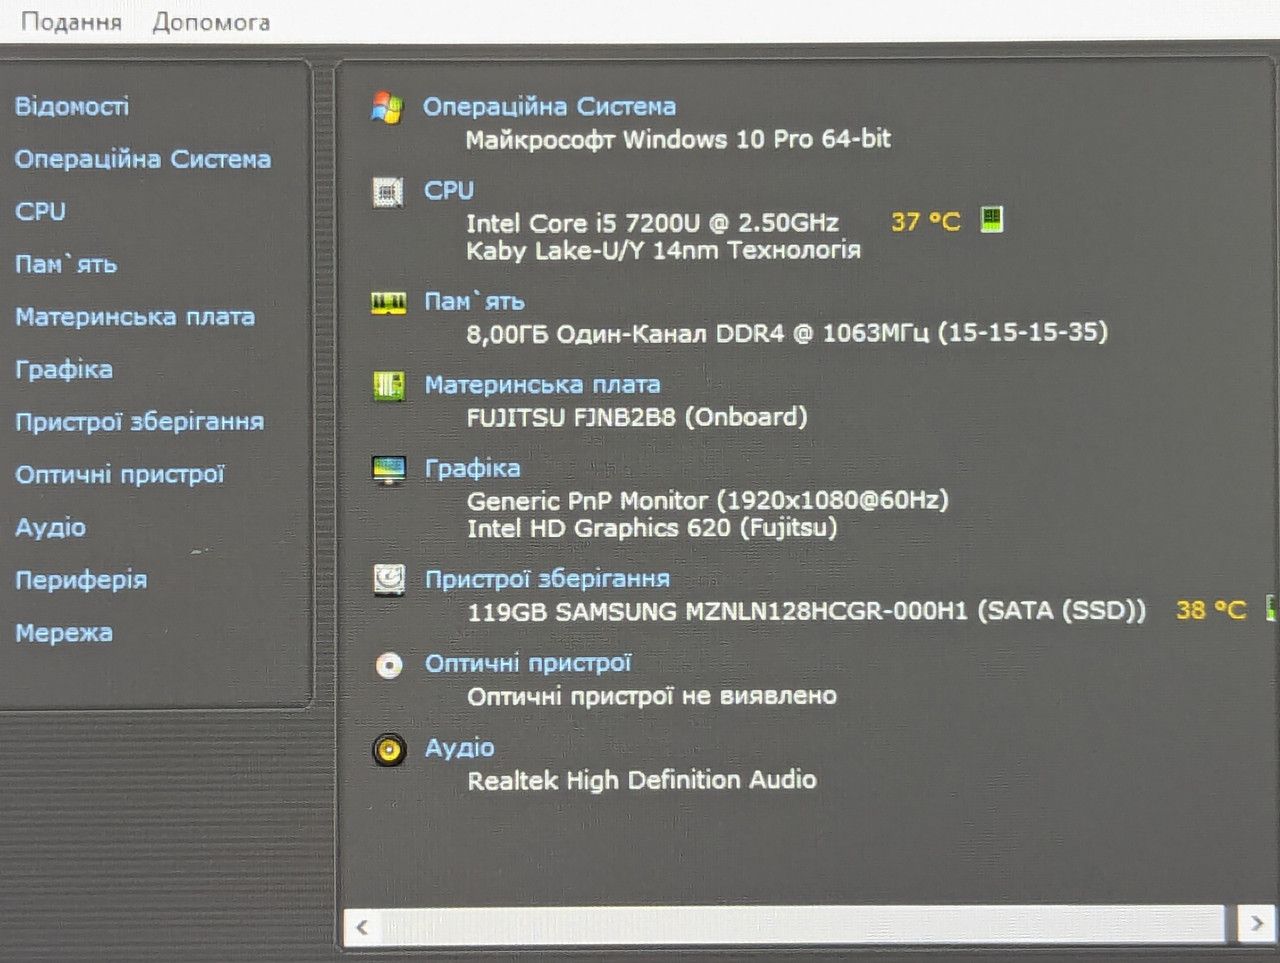This screenshot has height=963, width=1280.
Task: Go to Периферія in the sidebar
Action: click(81, 580)
